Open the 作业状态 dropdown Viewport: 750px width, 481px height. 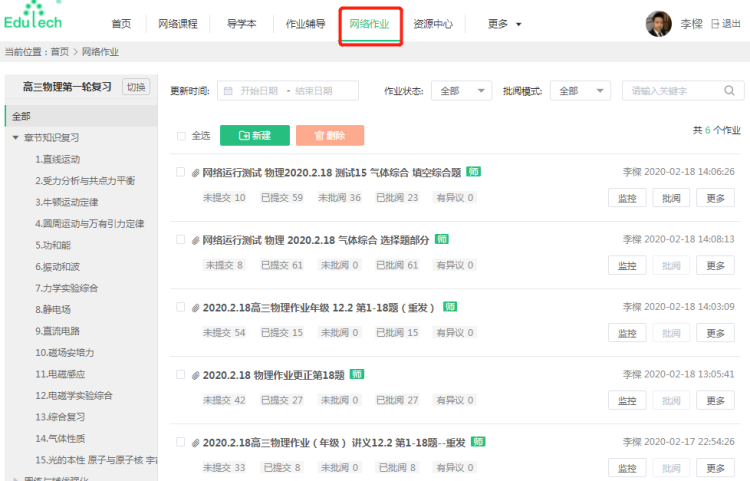(x=461, y=91)
